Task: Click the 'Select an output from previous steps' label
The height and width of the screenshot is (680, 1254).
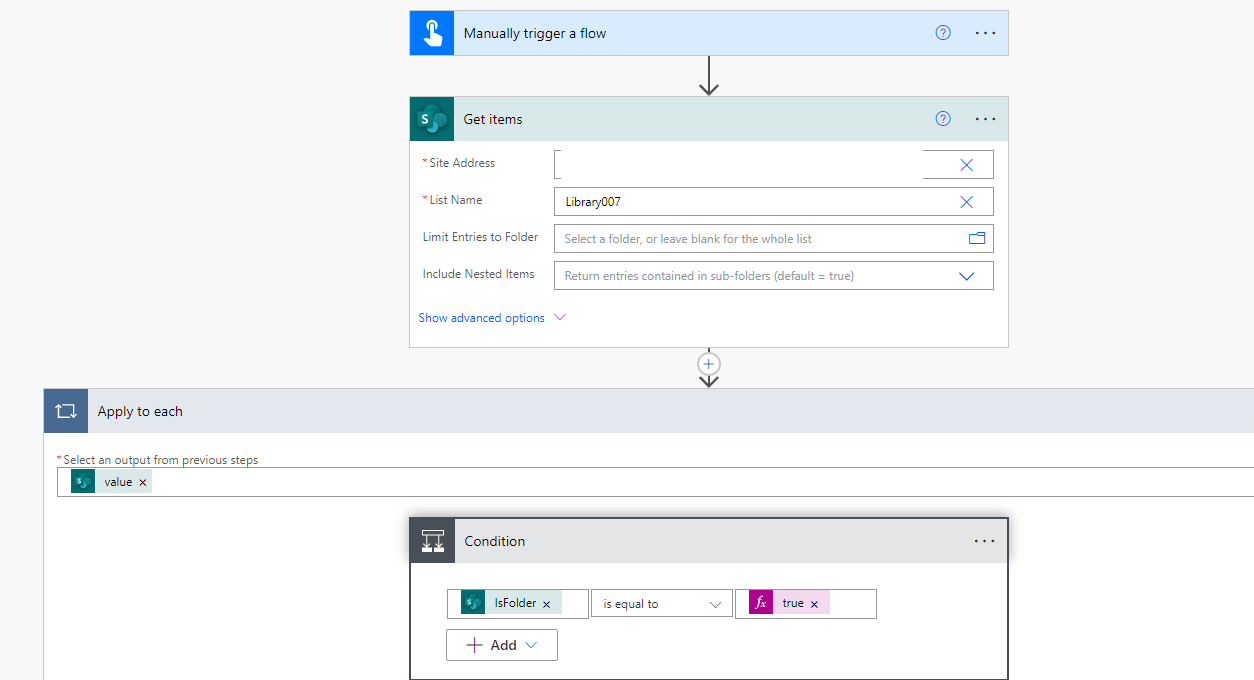Action: point(161,460)
